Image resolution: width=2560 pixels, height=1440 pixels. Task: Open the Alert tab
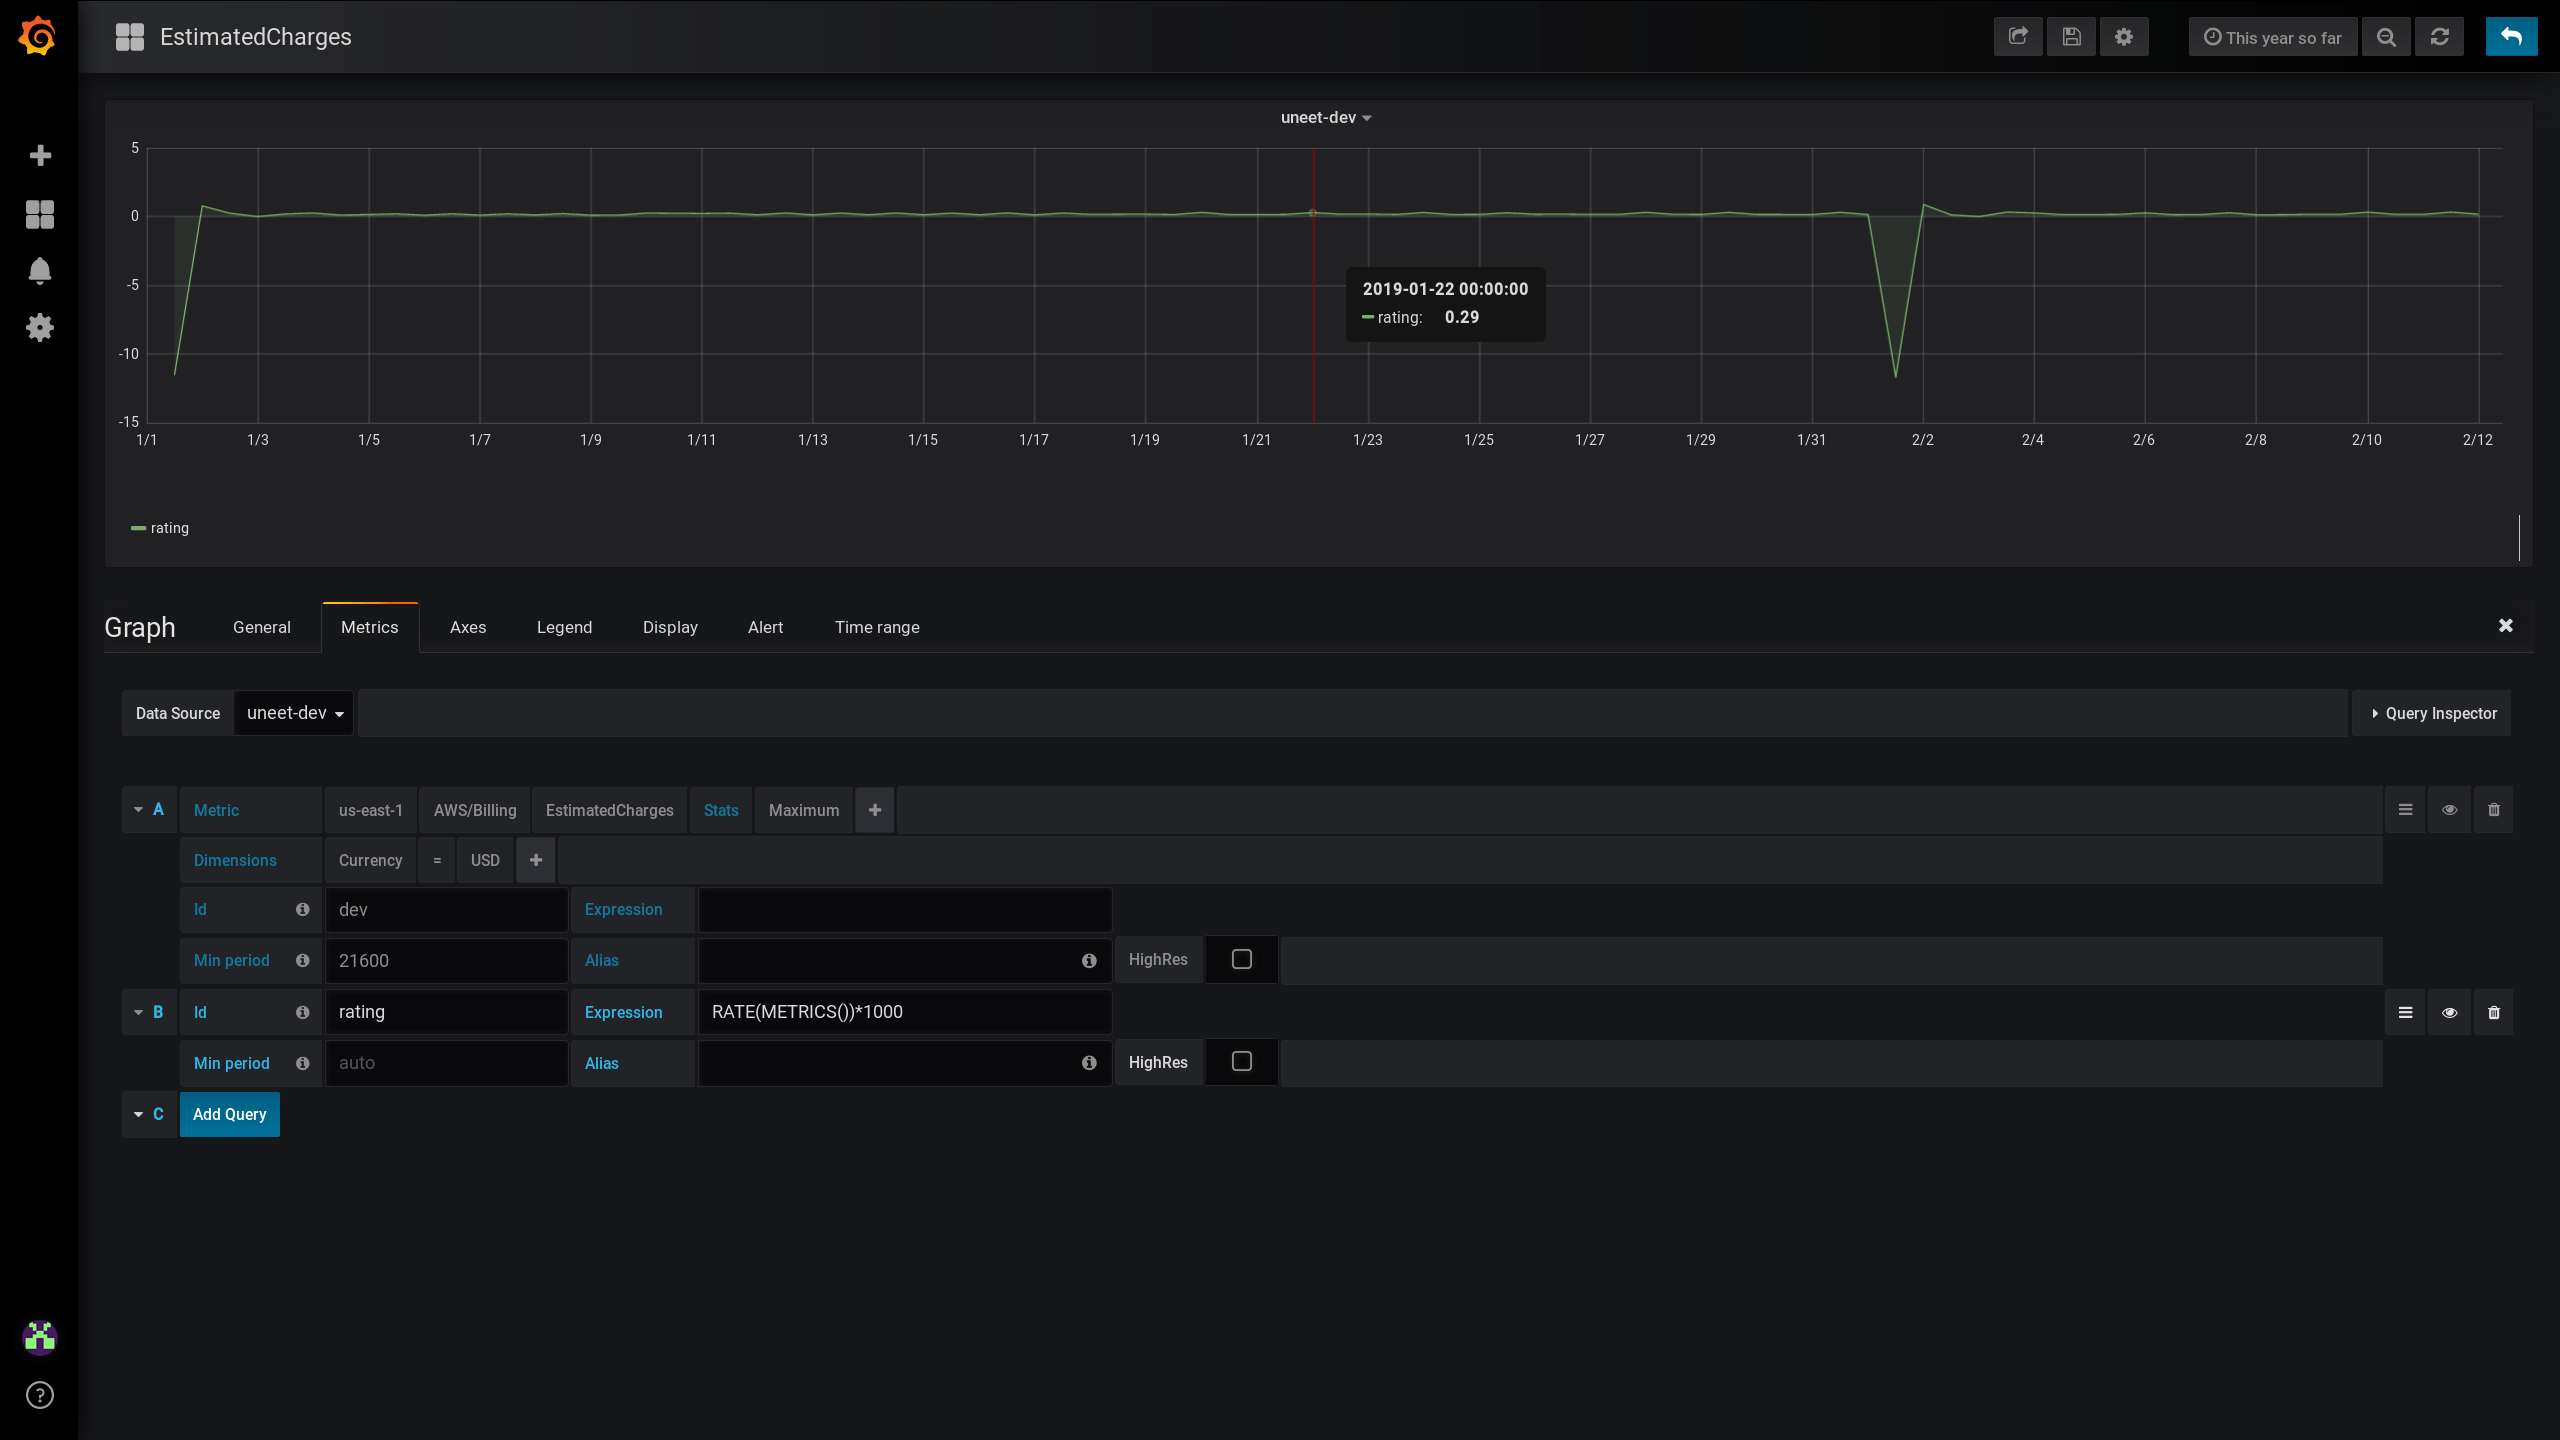pyautogui.click(x=765, y=627)
